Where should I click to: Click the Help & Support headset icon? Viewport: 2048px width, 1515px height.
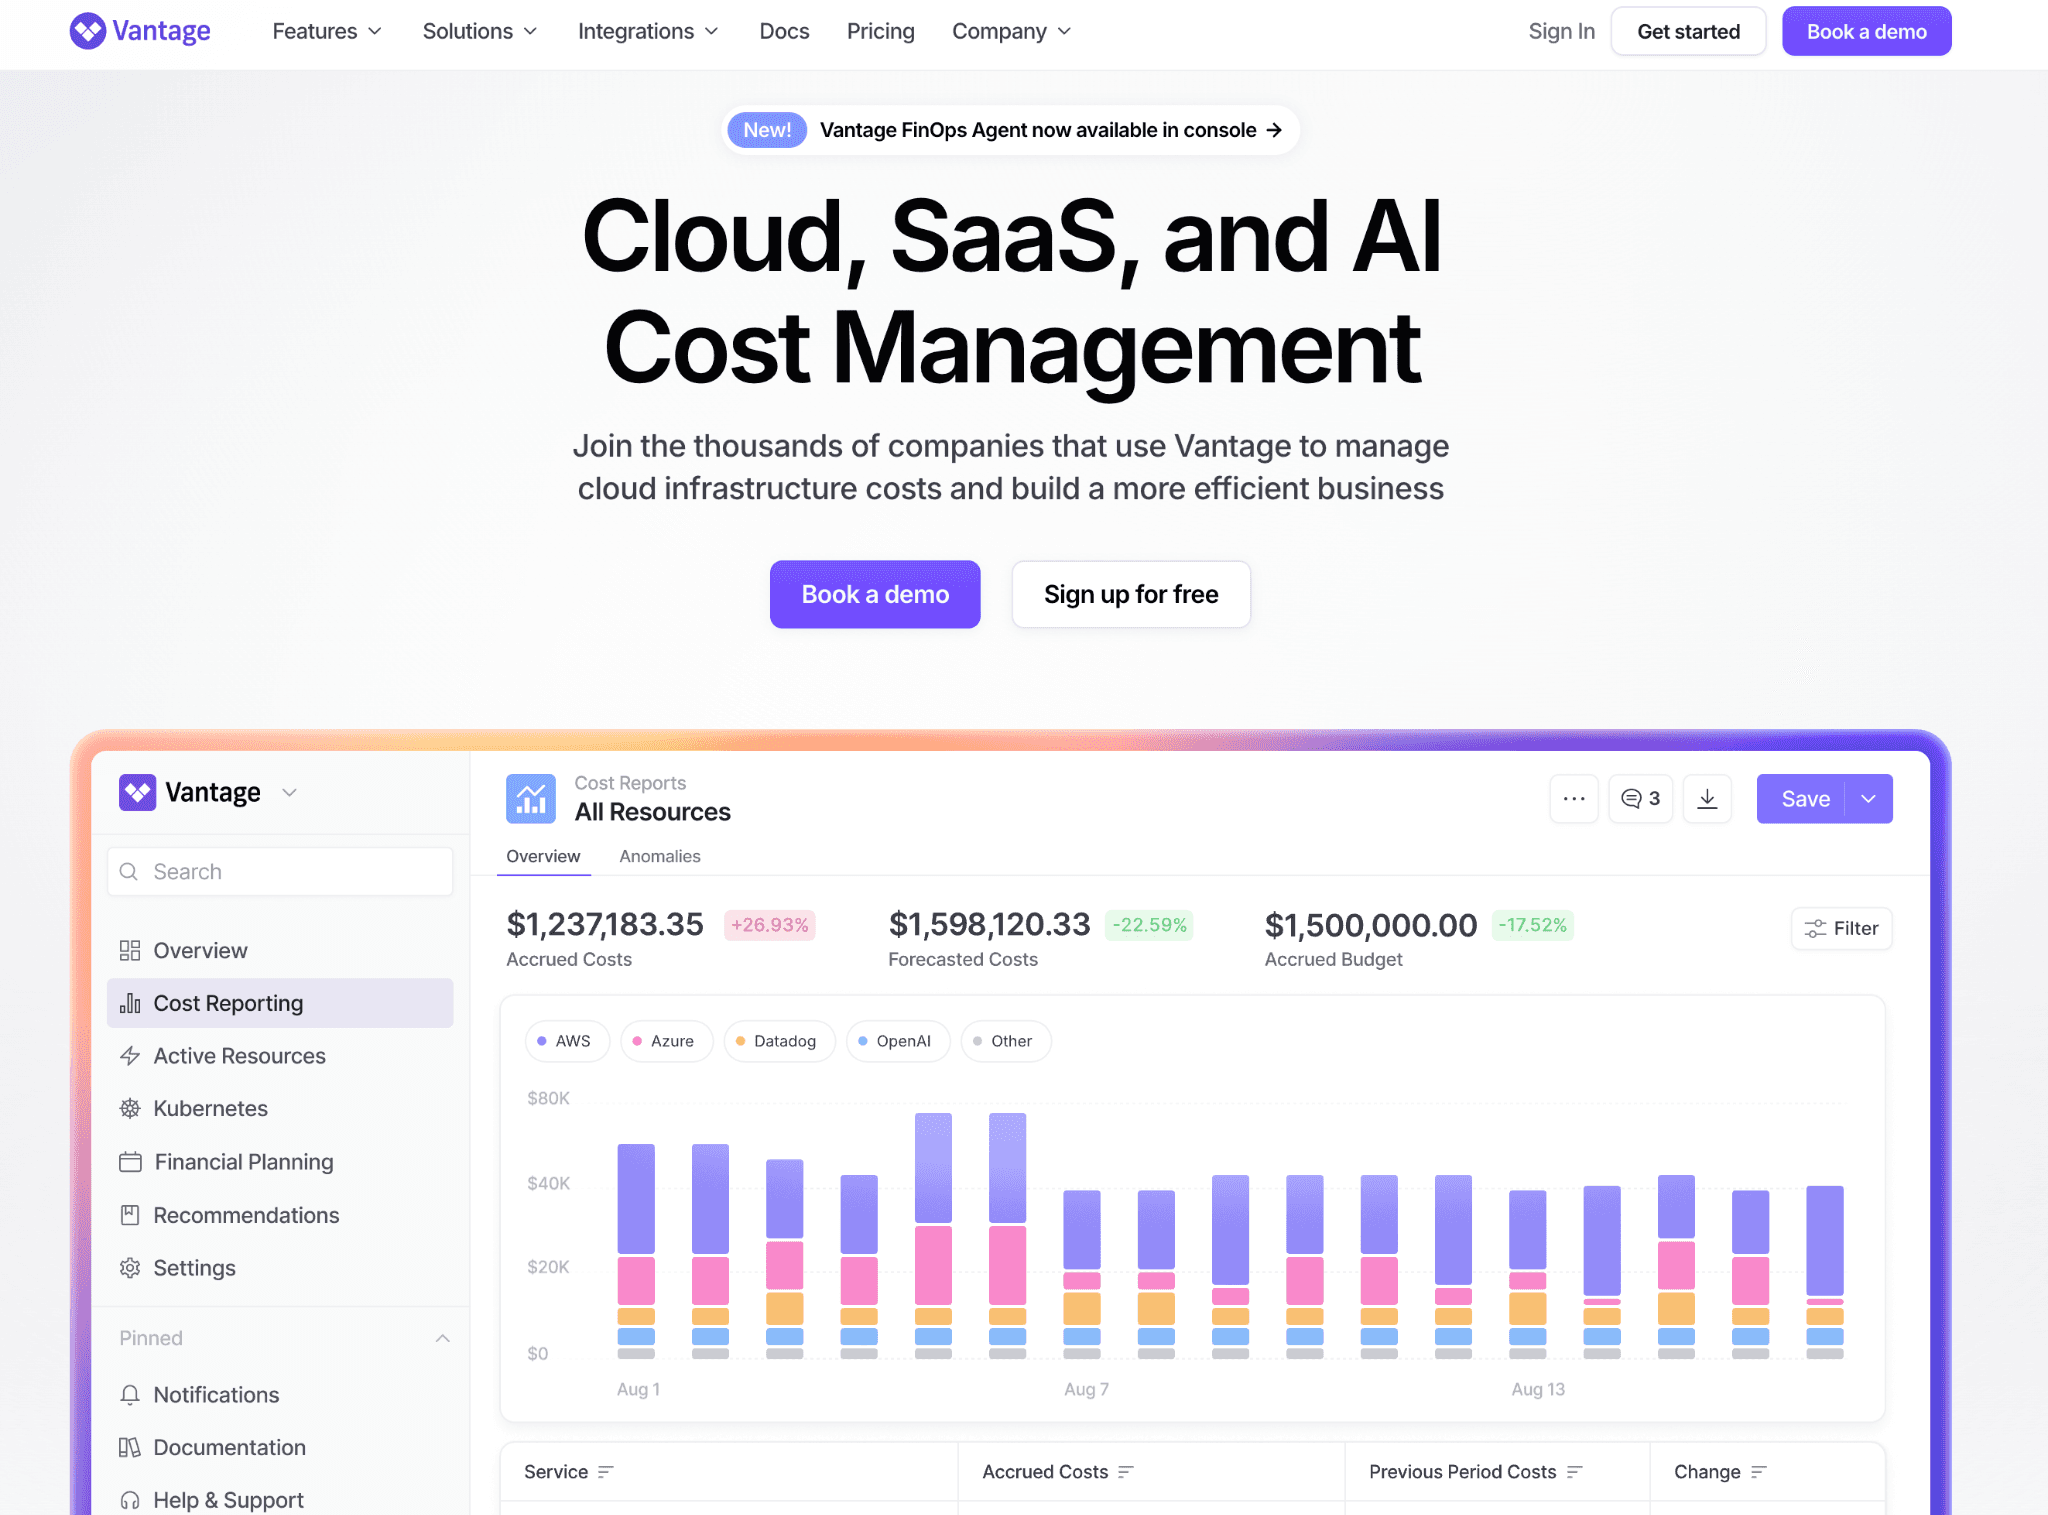tap(130, 1500)
